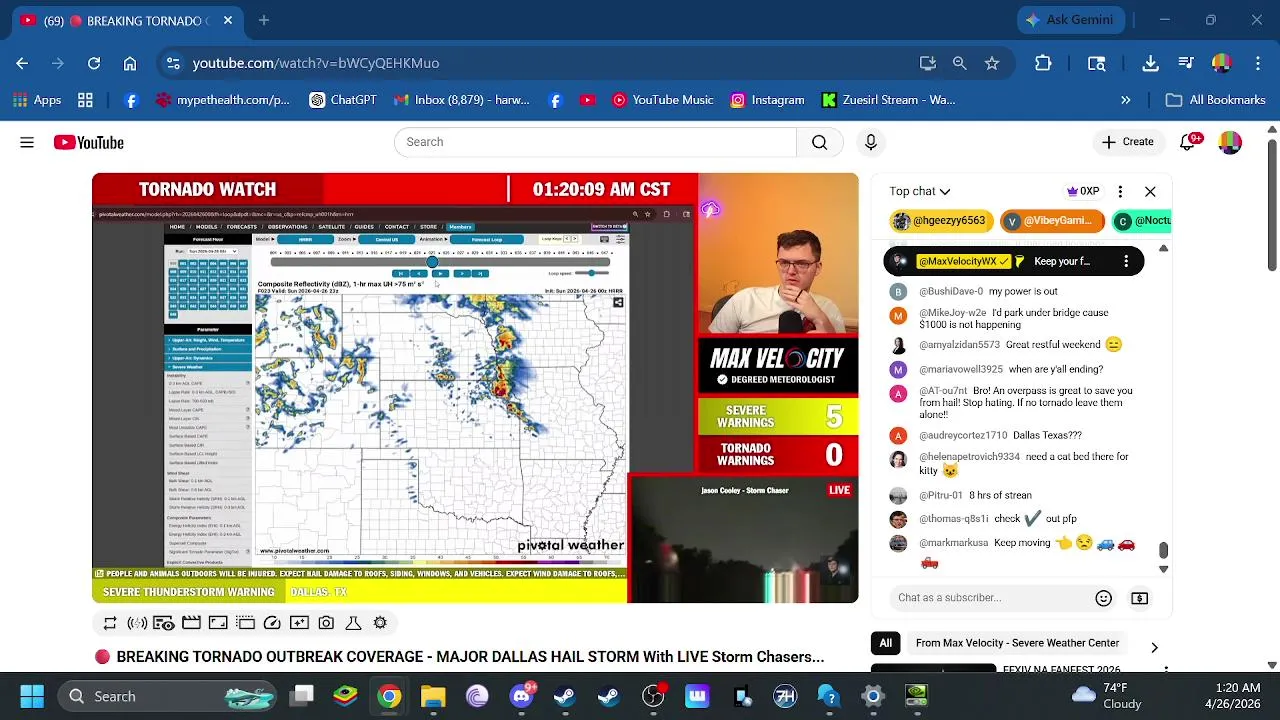The image size is (1280, 720).
Task: Open YouTube notifications bell
Action: [1189, 142]
